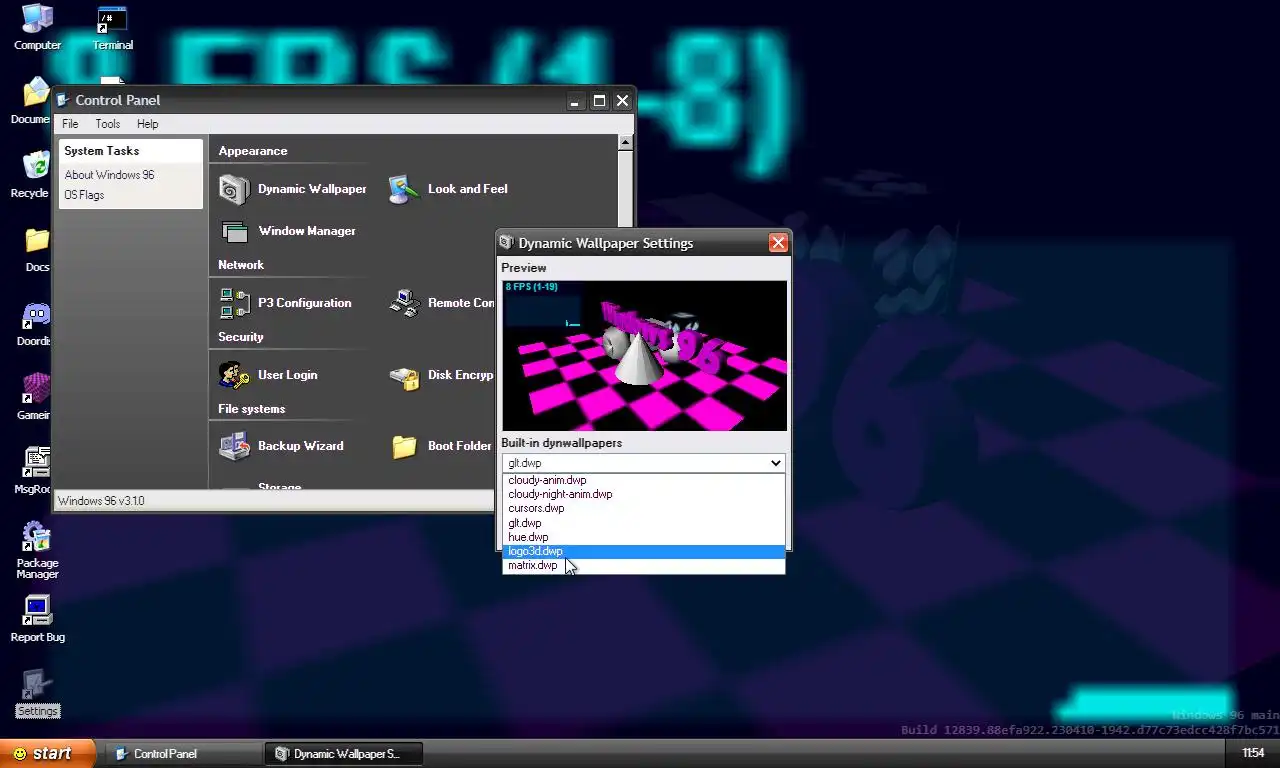This screenshot has height=768, width=1280.
Task: Select the highlighted logo3d.dwp entry
Action: [643, 551]
